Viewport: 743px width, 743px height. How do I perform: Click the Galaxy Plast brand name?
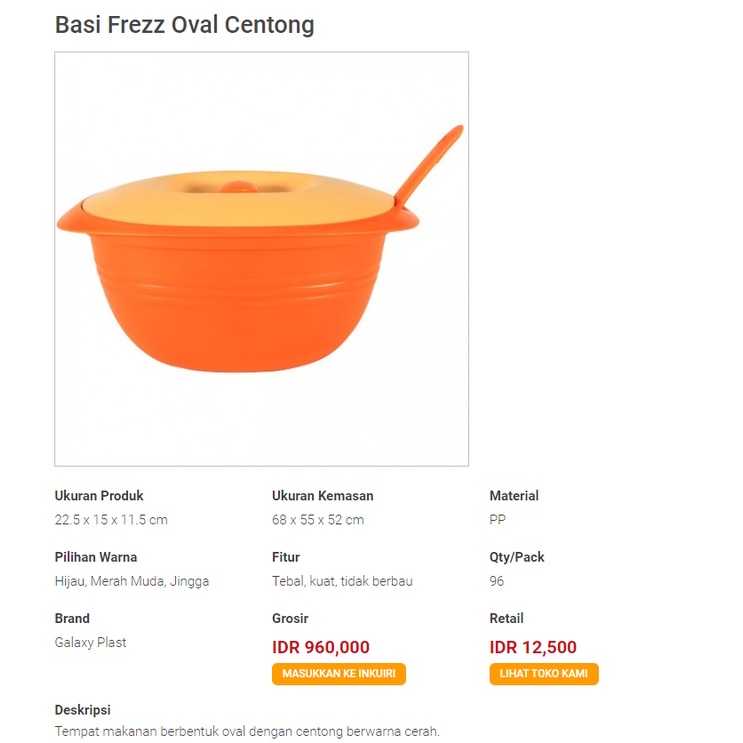click(x=91, y=643)
